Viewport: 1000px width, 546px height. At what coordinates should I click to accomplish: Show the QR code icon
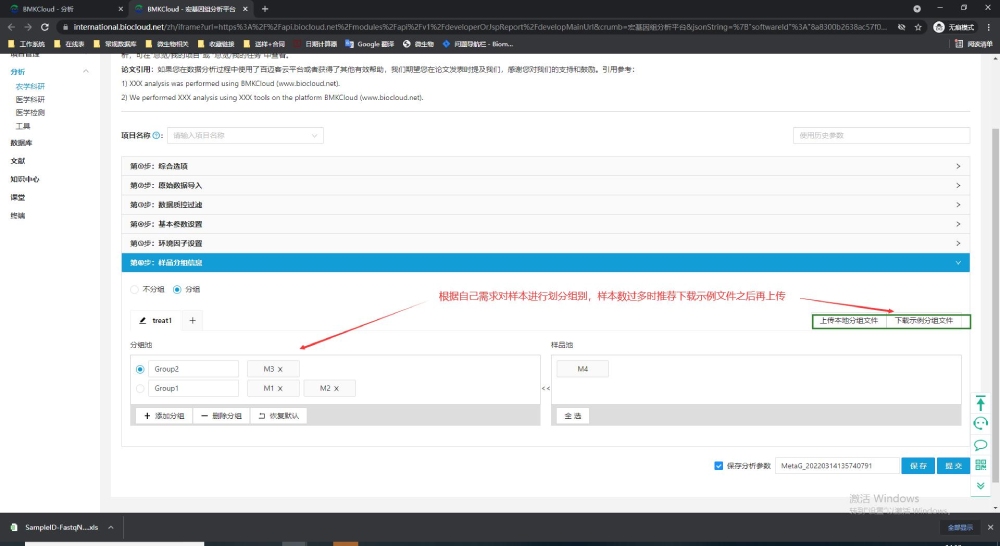pos(980,465)
